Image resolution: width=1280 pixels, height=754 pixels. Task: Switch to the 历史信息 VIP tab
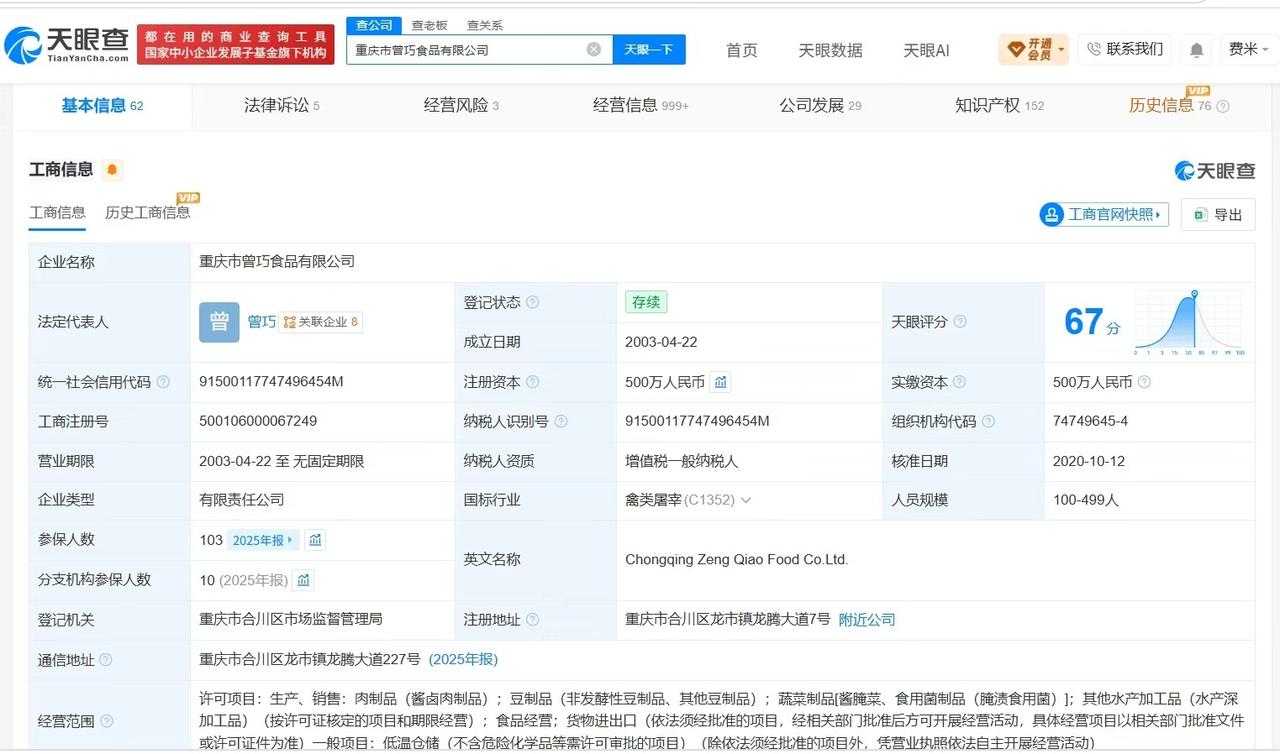tap(1169, 105)
